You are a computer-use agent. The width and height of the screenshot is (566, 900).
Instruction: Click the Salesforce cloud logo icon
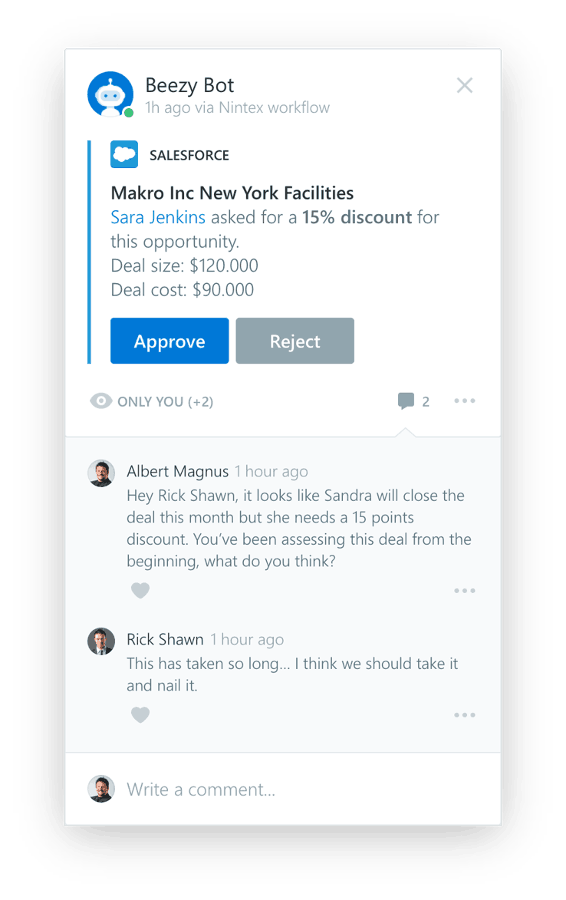click(124, 154)
